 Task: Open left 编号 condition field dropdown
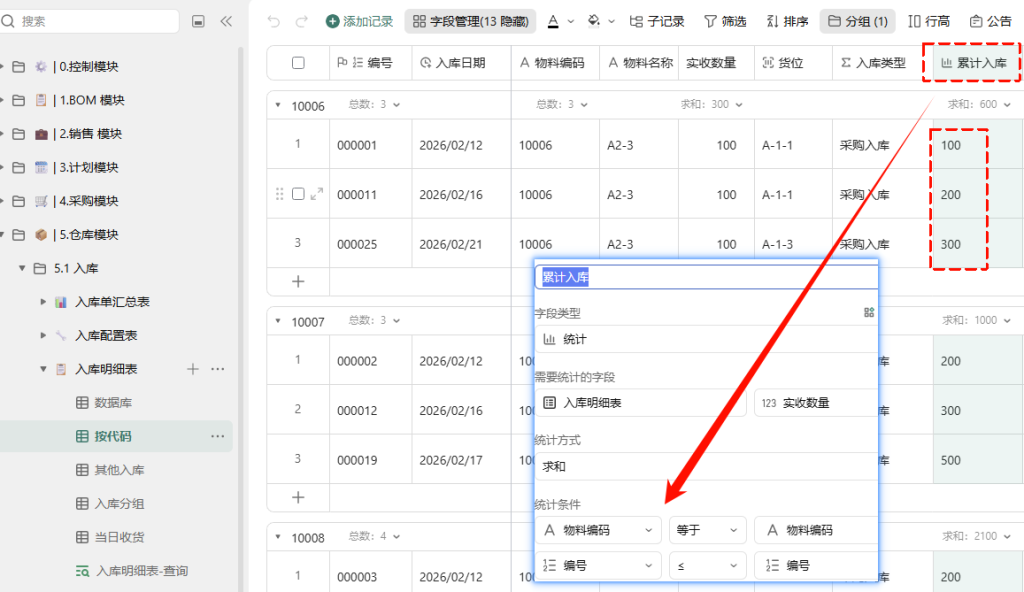coord(598,565)
